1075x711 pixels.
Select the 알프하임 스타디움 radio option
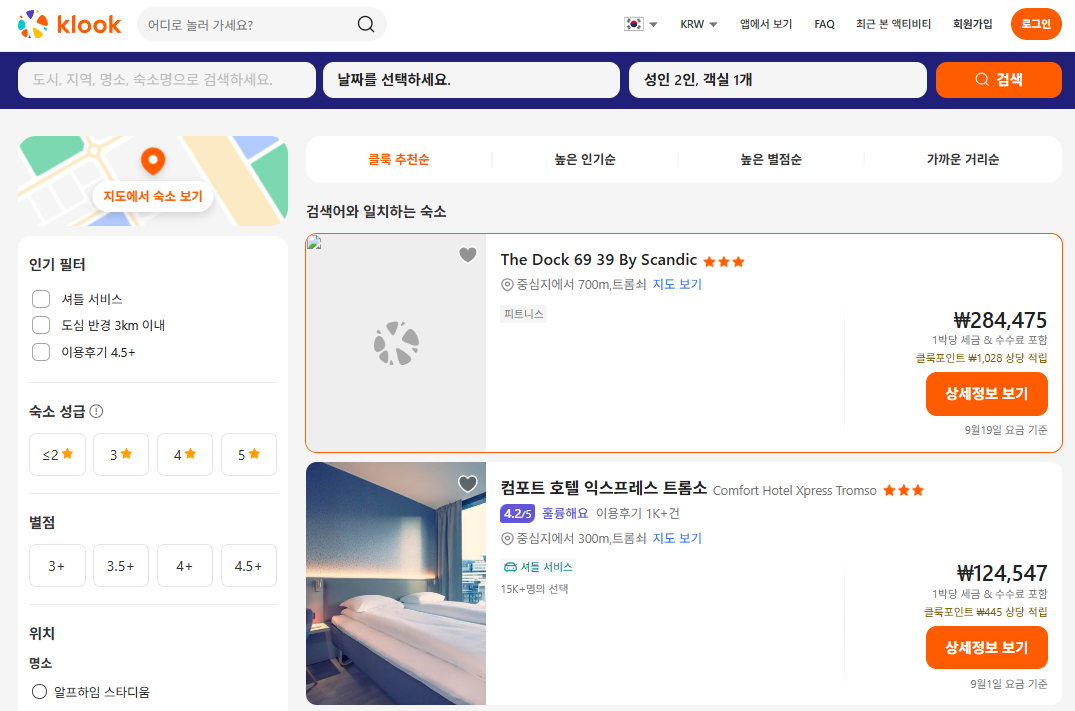pyautogui.click(x=40, y=692)
